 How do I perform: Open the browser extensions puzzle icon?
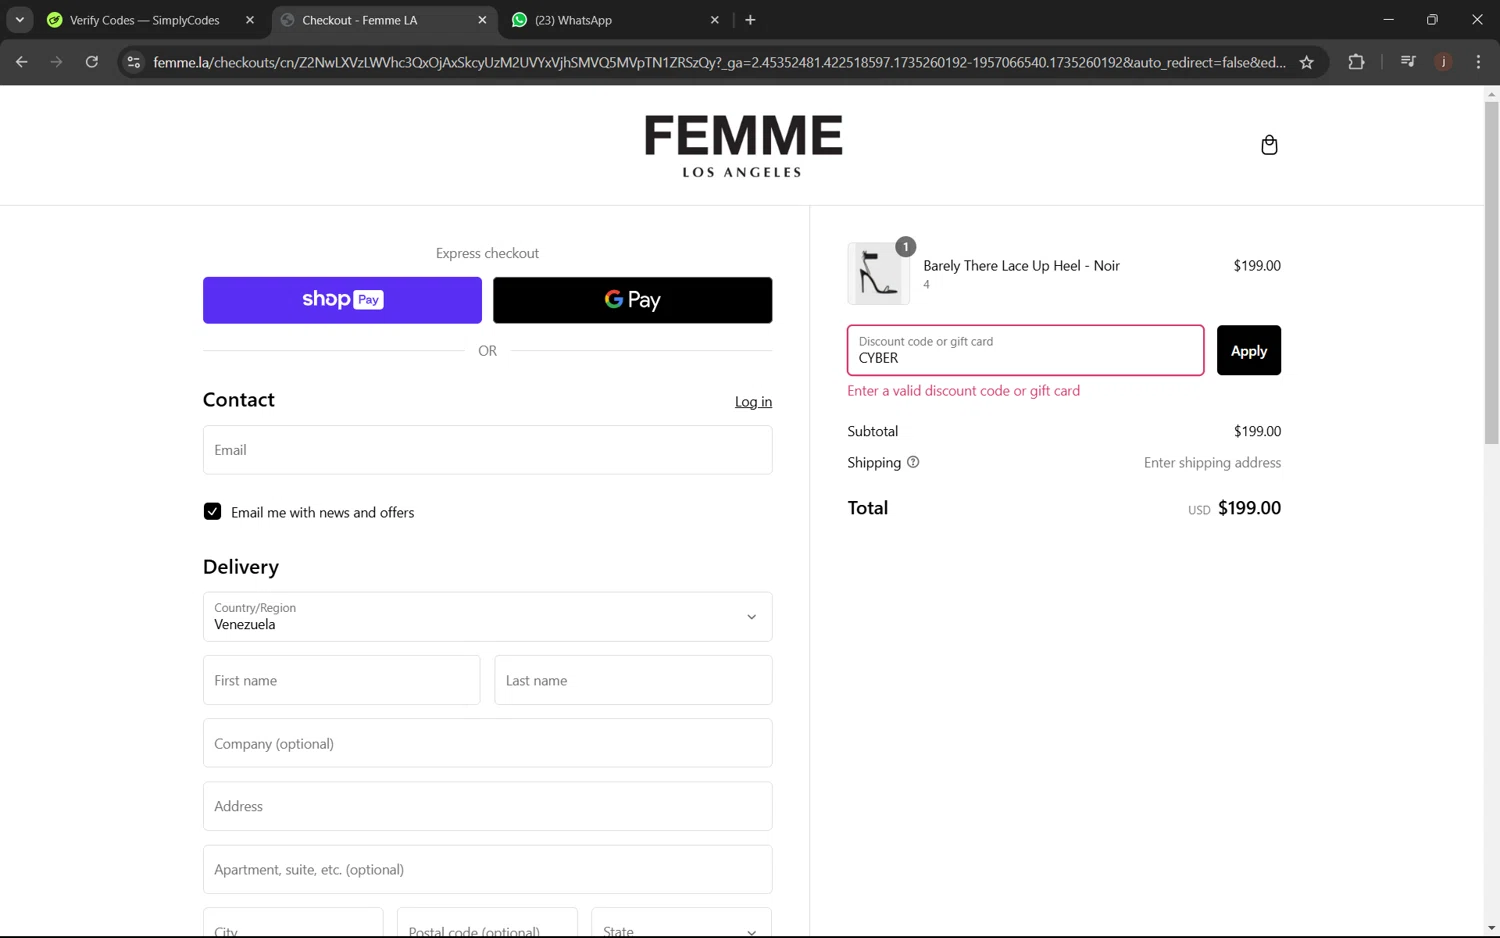coord(1356,62)
